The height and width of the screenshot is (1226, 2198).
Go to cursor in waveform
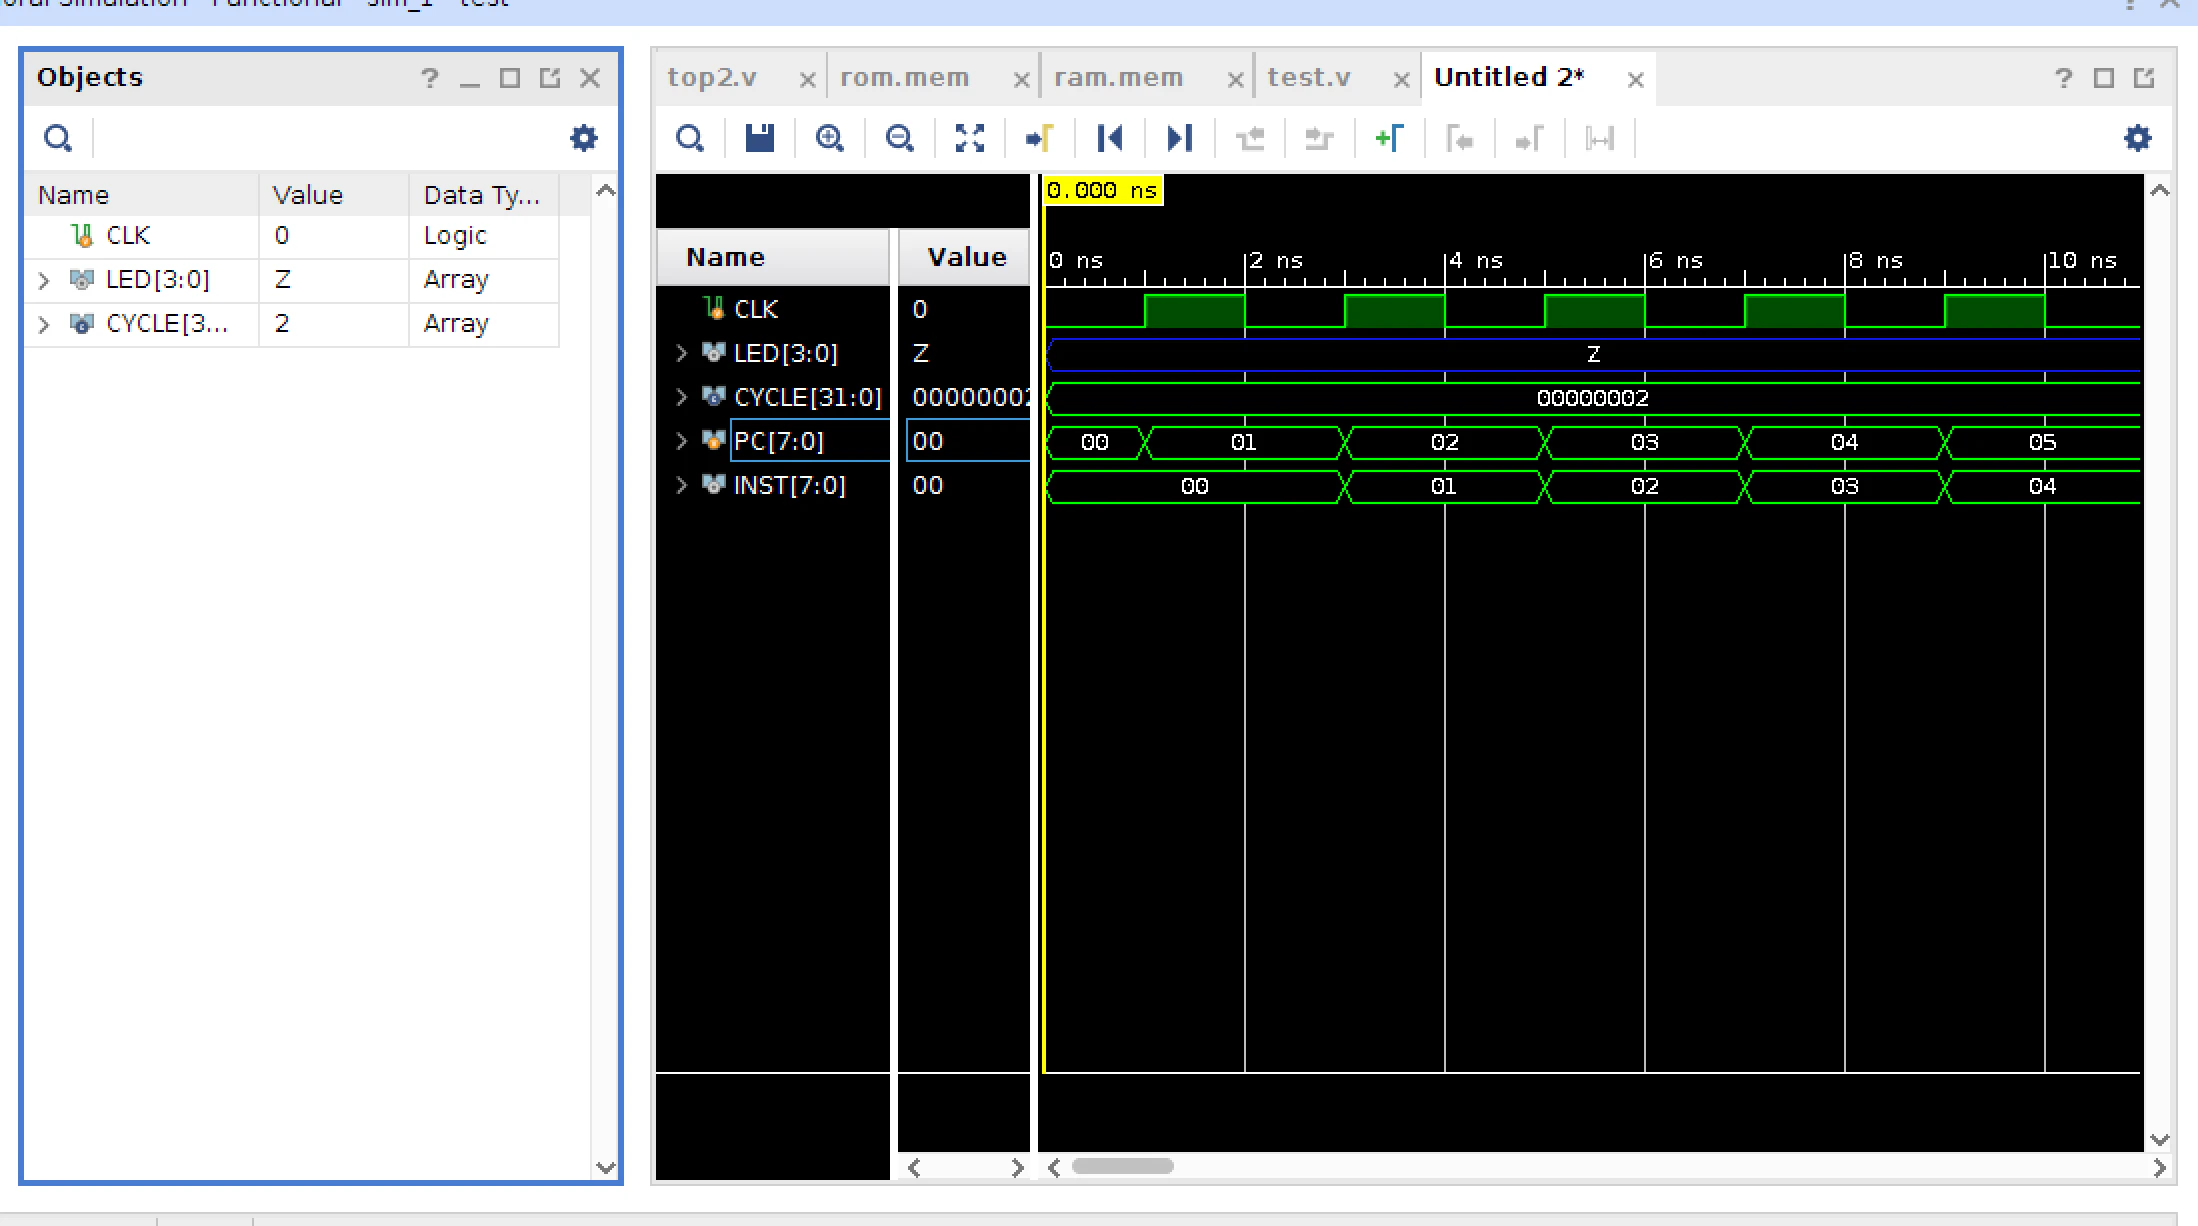pyautogui.click(x=1040, y=138)
